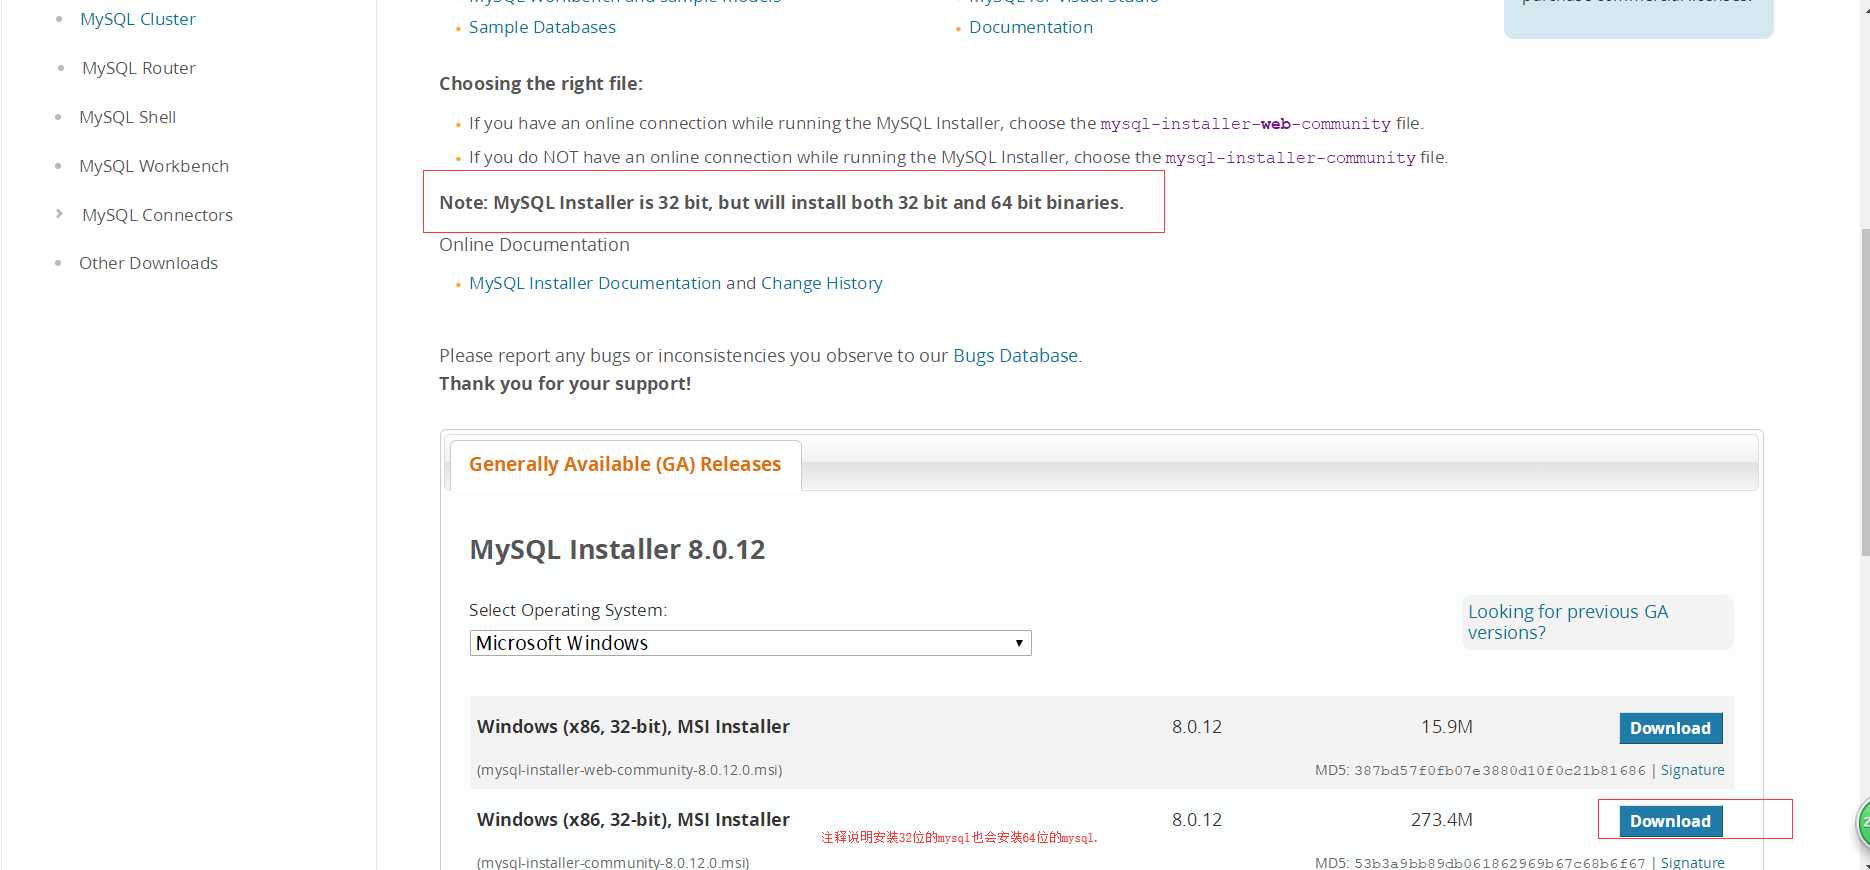Click the 15.9M file size value
The width and height of the screenshot is (1870, 870).
[1446, 727]
